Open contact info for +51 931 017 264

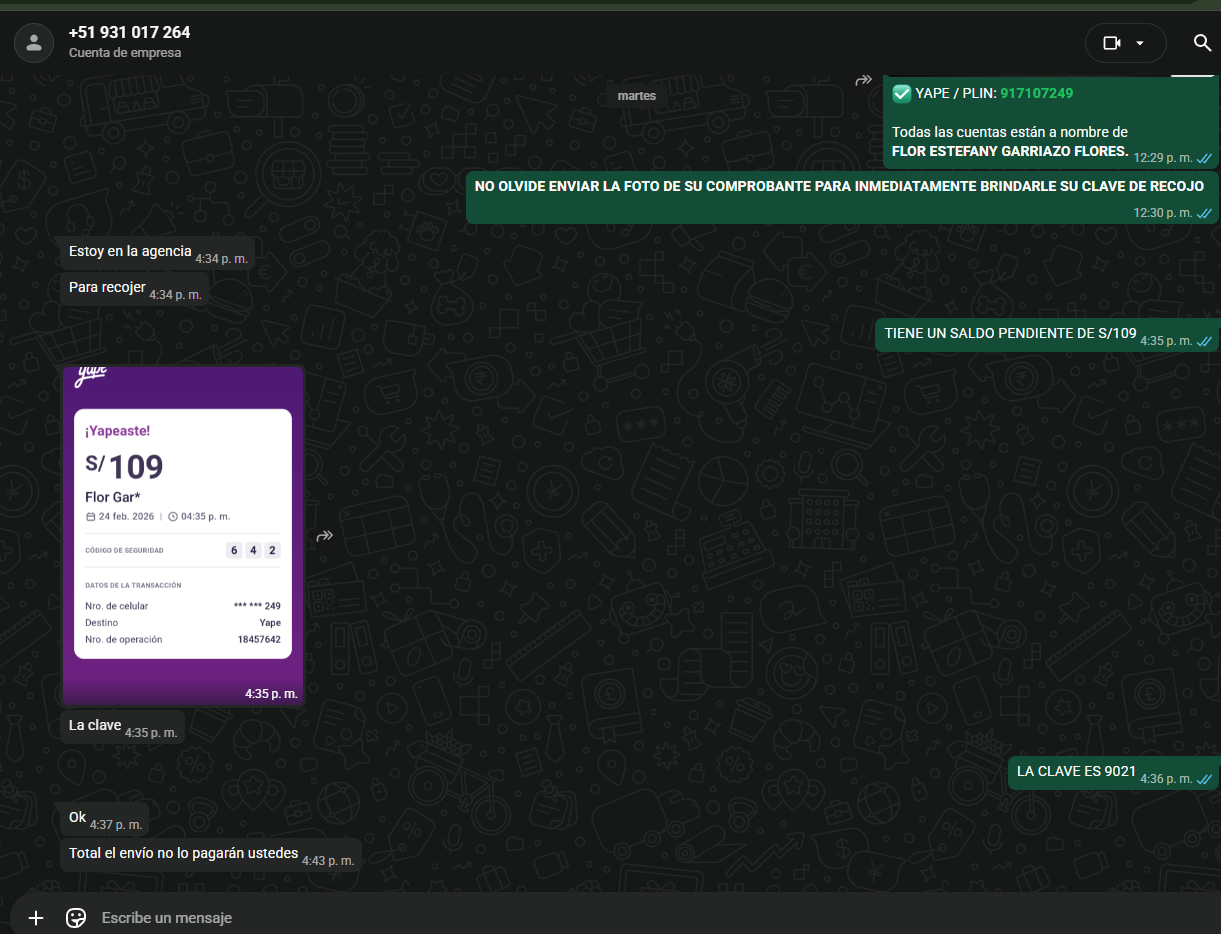[129, 33]
